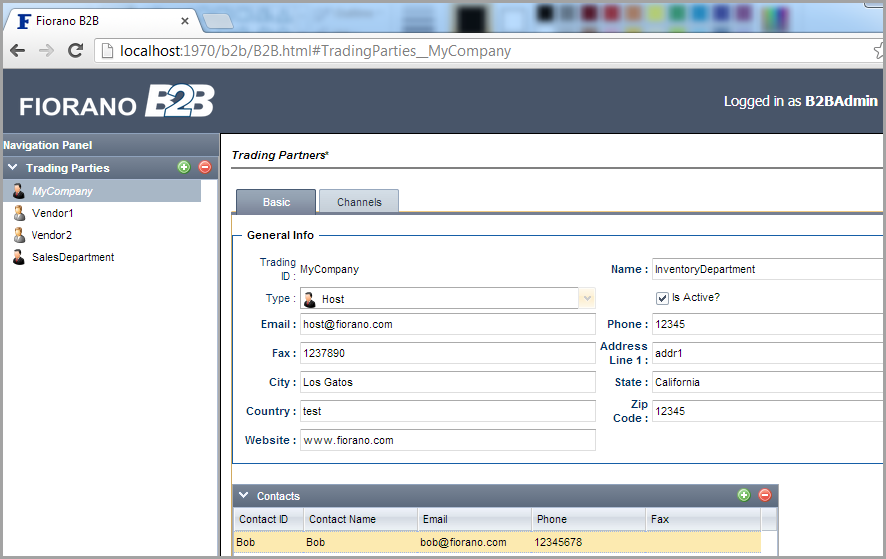Sort contacts by Email column header
Image resolution: width=886 pixels, height=559 pixels.
(475, 519)
